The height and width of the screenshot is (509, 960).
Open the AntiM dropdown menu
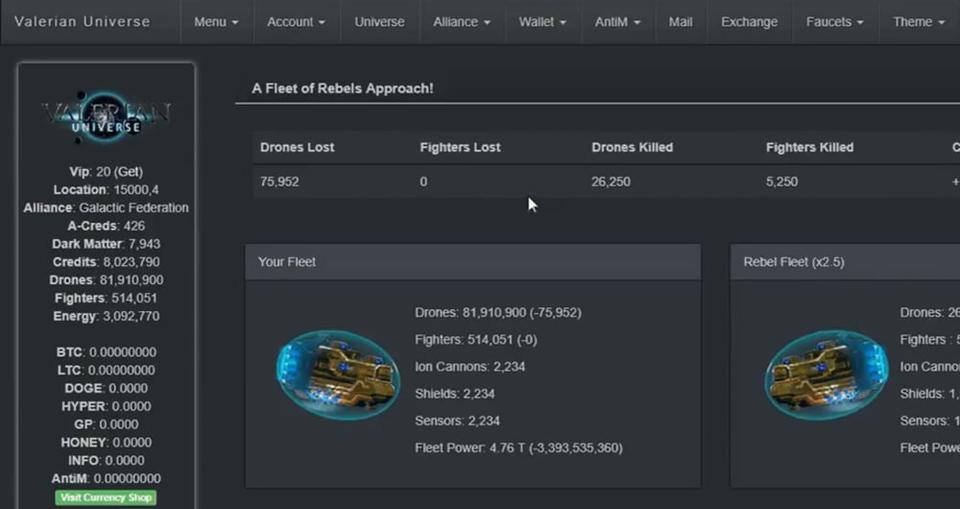[617, 22]
